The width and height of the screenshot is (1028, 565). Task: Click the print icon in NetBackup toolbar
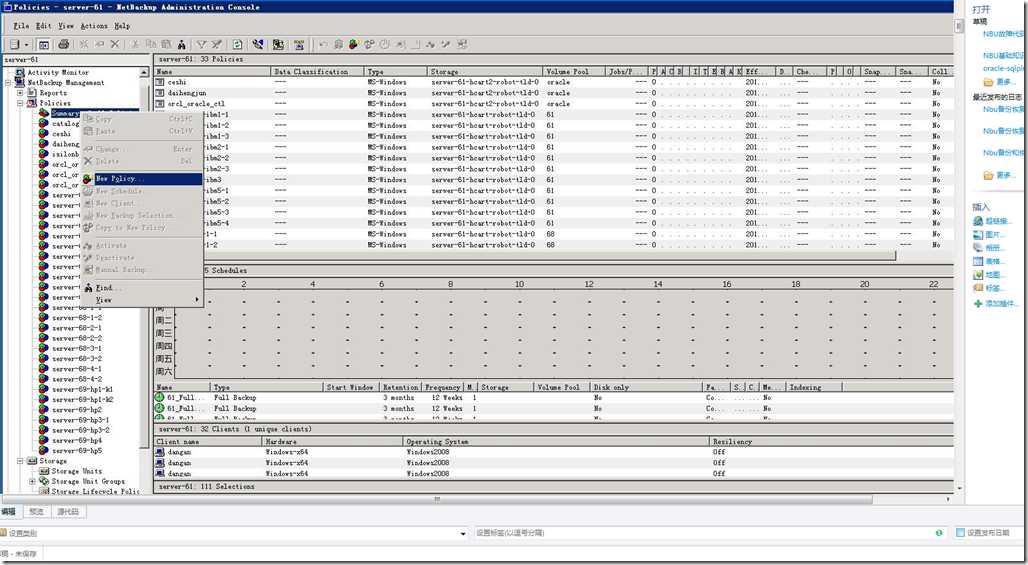pyautogui.click(x=64, y=45)
